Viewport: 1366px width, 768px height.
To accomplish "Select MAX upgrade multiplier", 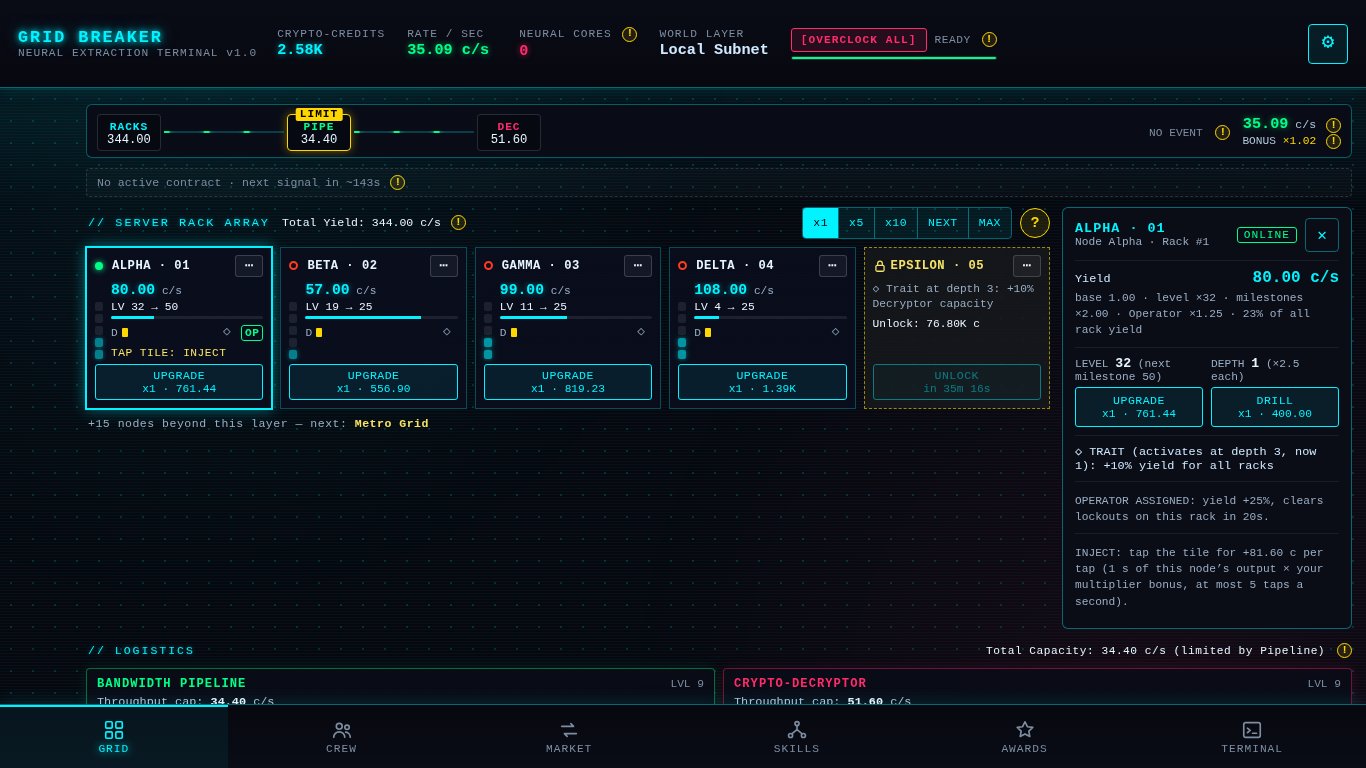I will tap(989, 223).
